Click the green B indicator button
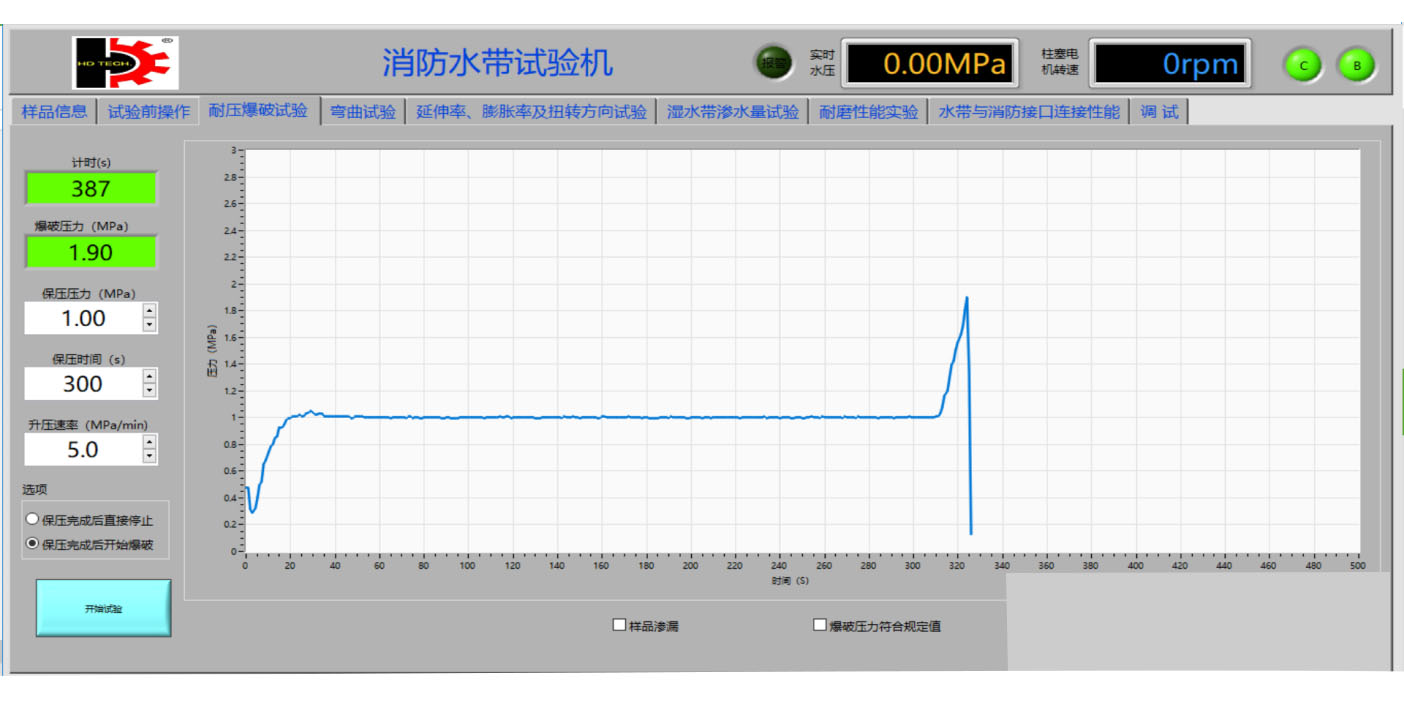Viewport: 1404px width, 720px height. pos(1357,65)
